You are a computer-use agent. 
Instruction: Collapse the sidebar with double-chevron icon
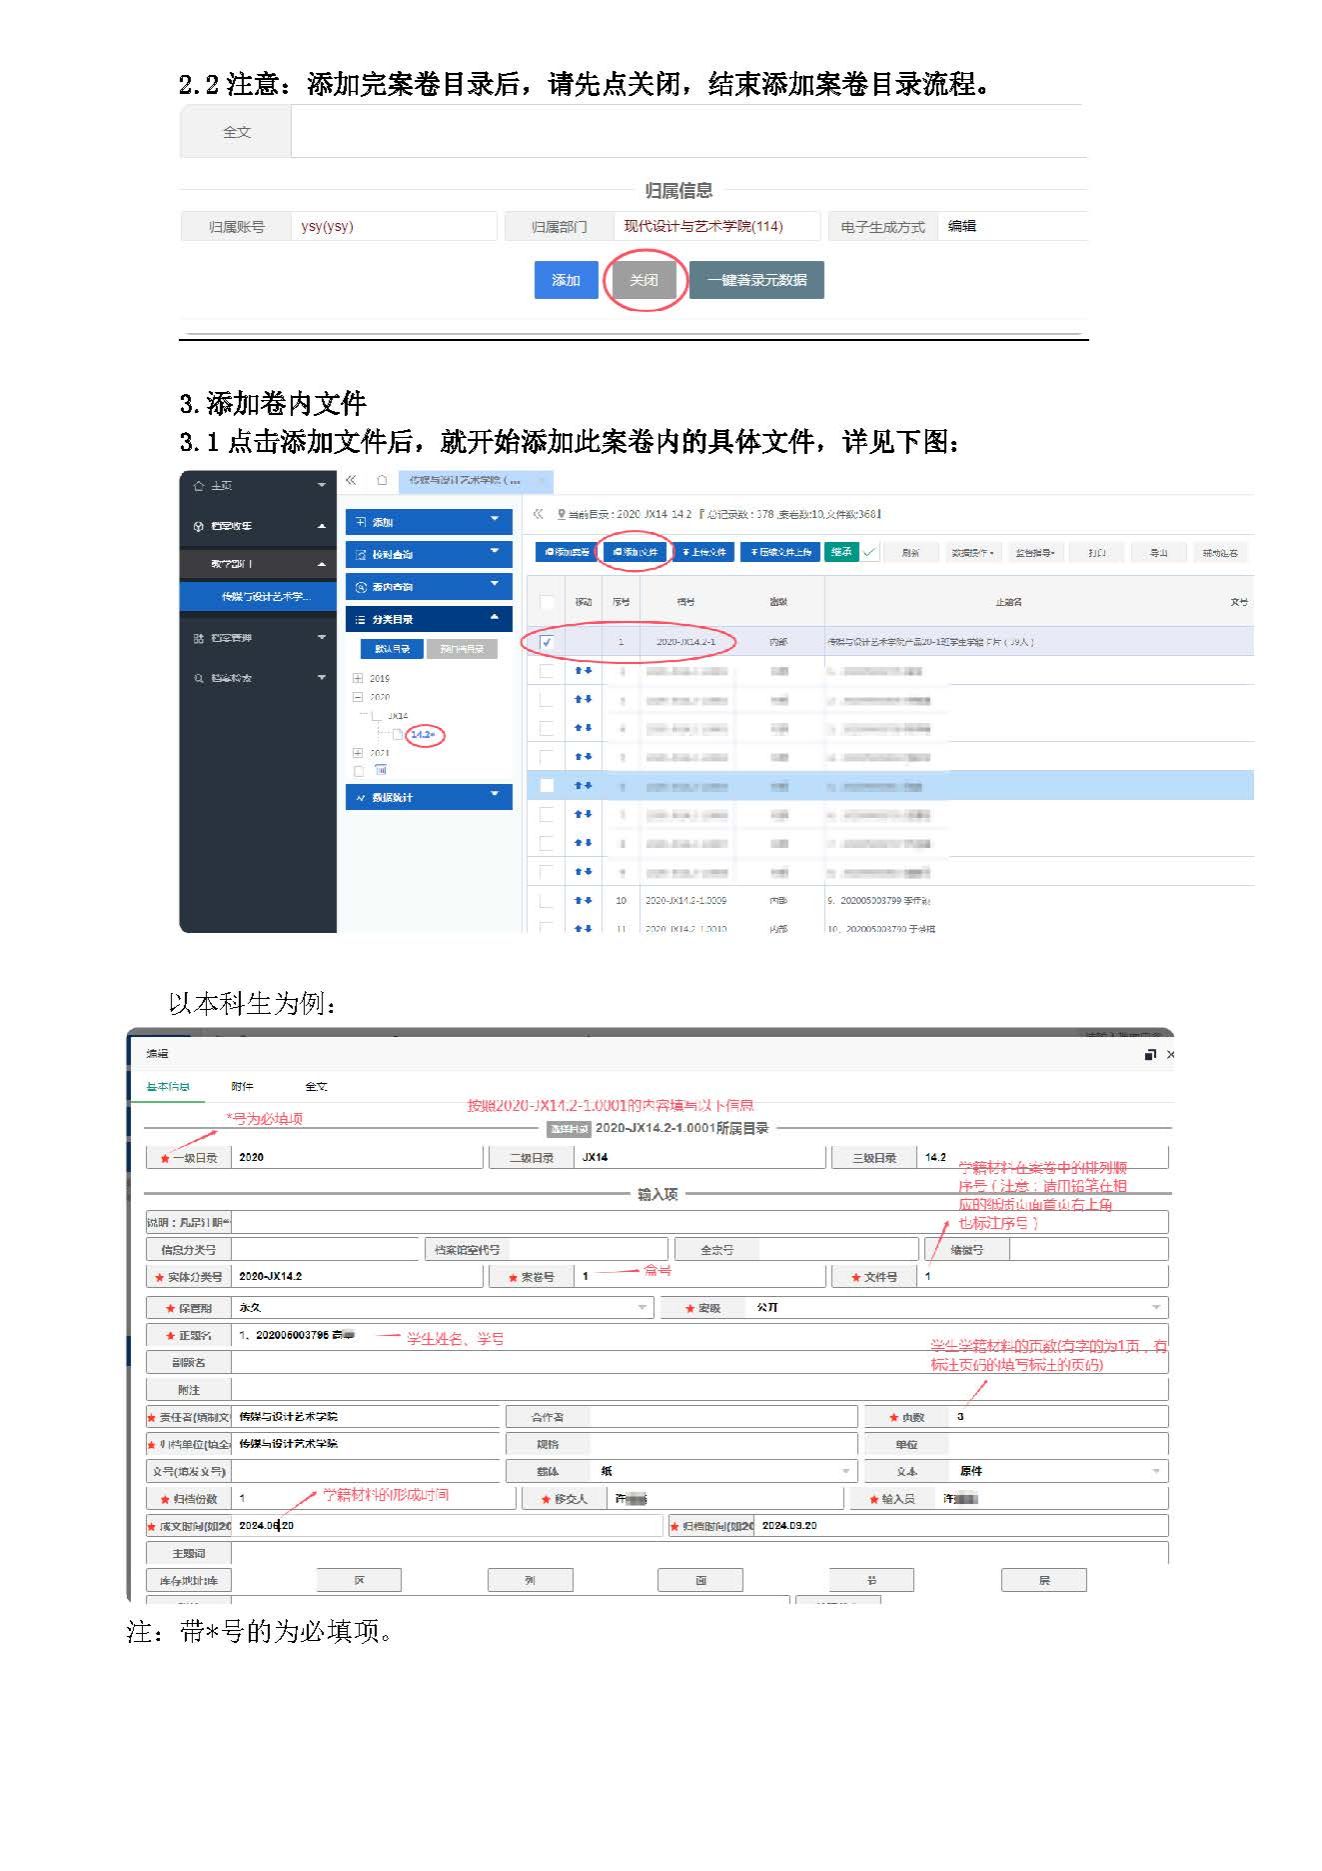point(351,481)
